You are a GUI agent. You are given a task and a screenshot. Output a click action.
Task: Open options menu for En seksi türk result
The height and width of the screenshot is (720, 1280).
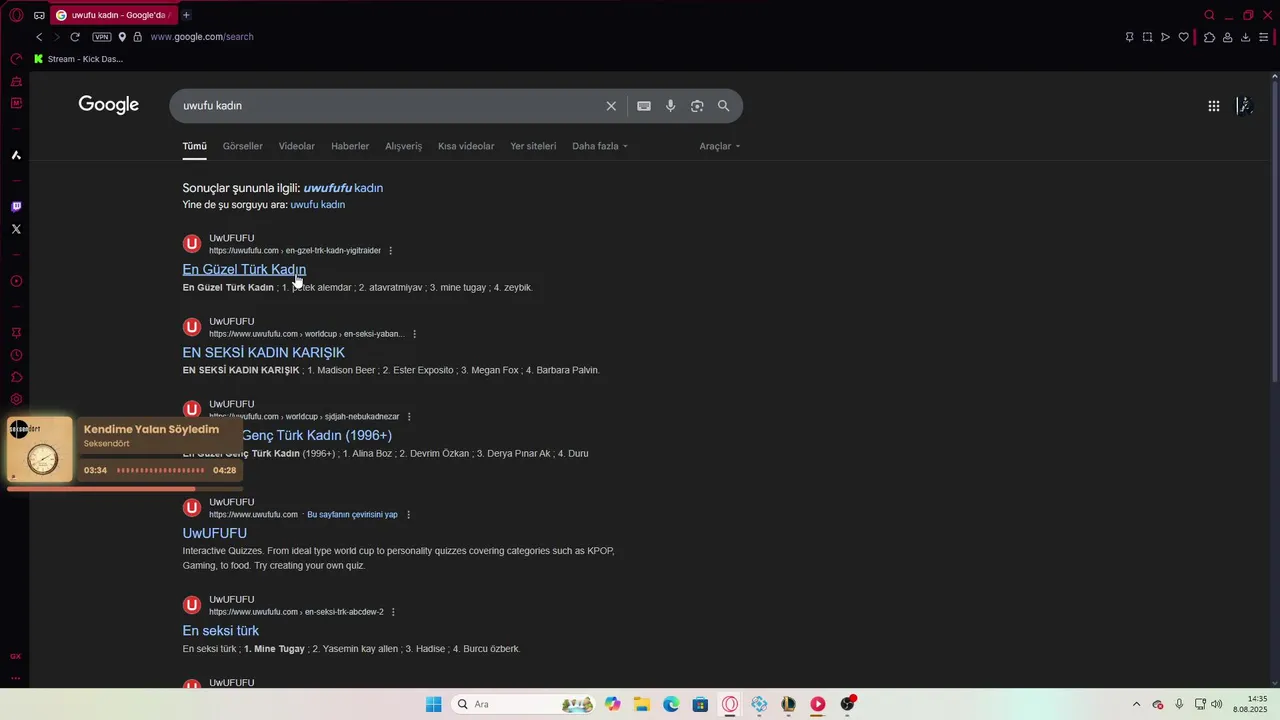click(393, 612)
